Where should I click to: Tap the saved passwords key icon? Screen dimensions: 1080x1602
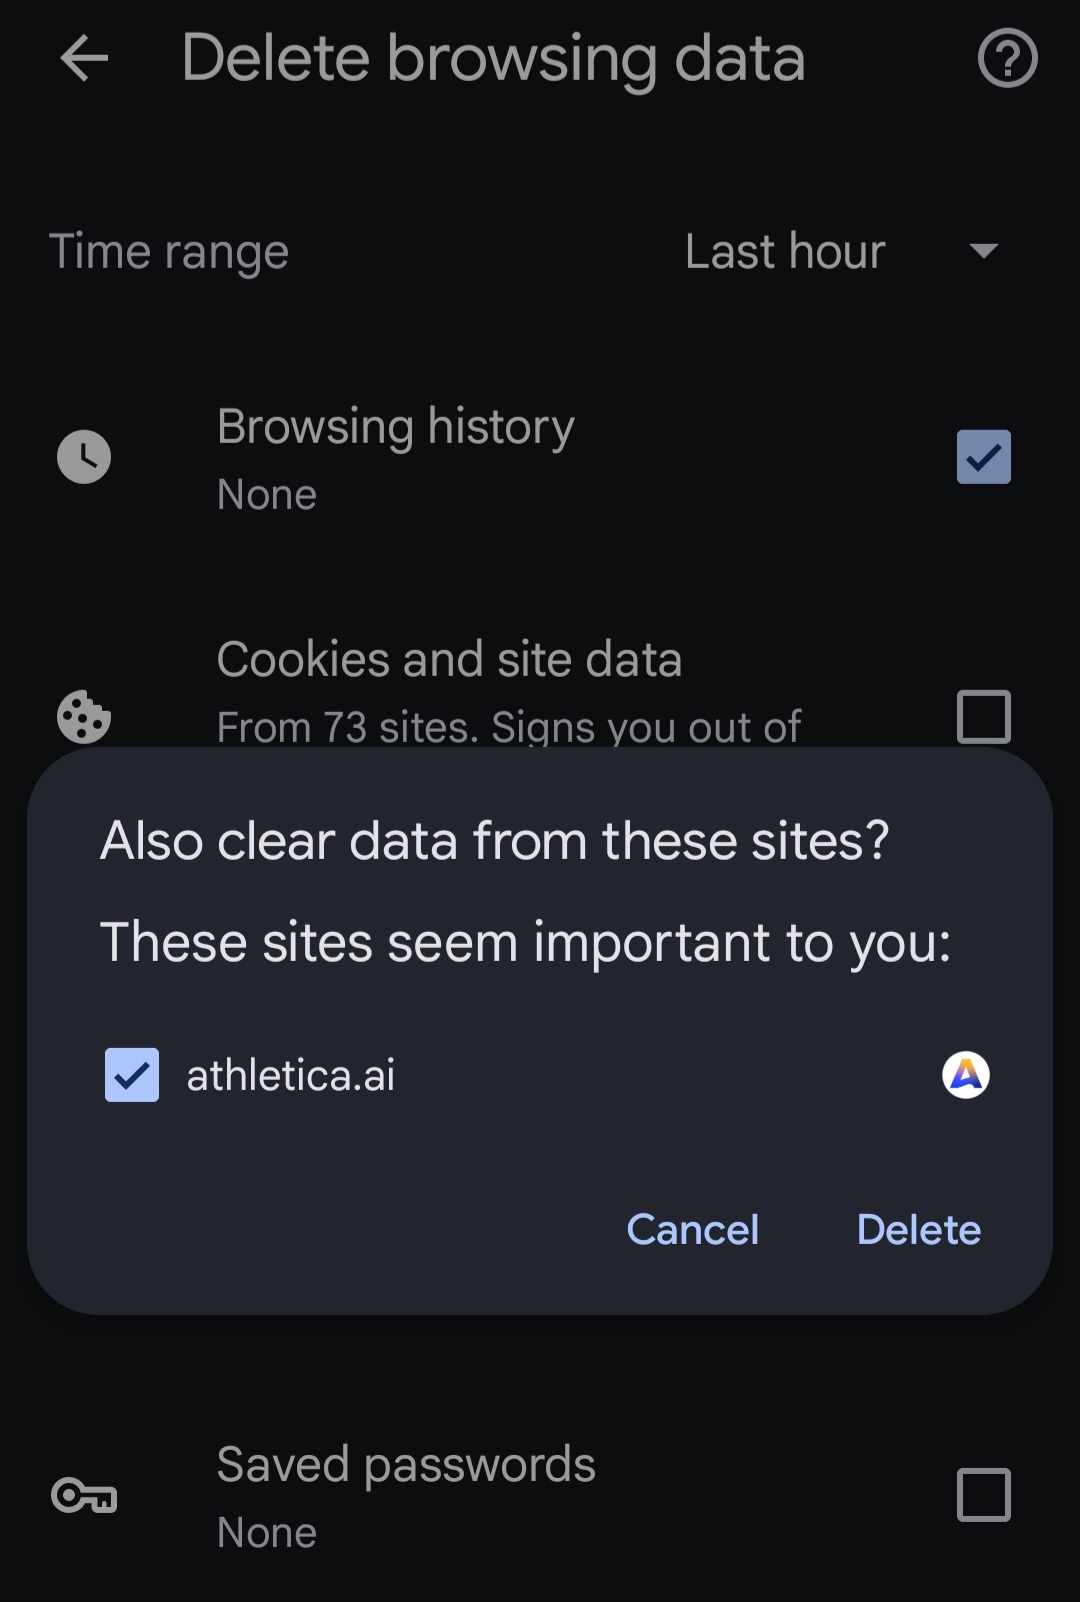tap(84, 1496)
